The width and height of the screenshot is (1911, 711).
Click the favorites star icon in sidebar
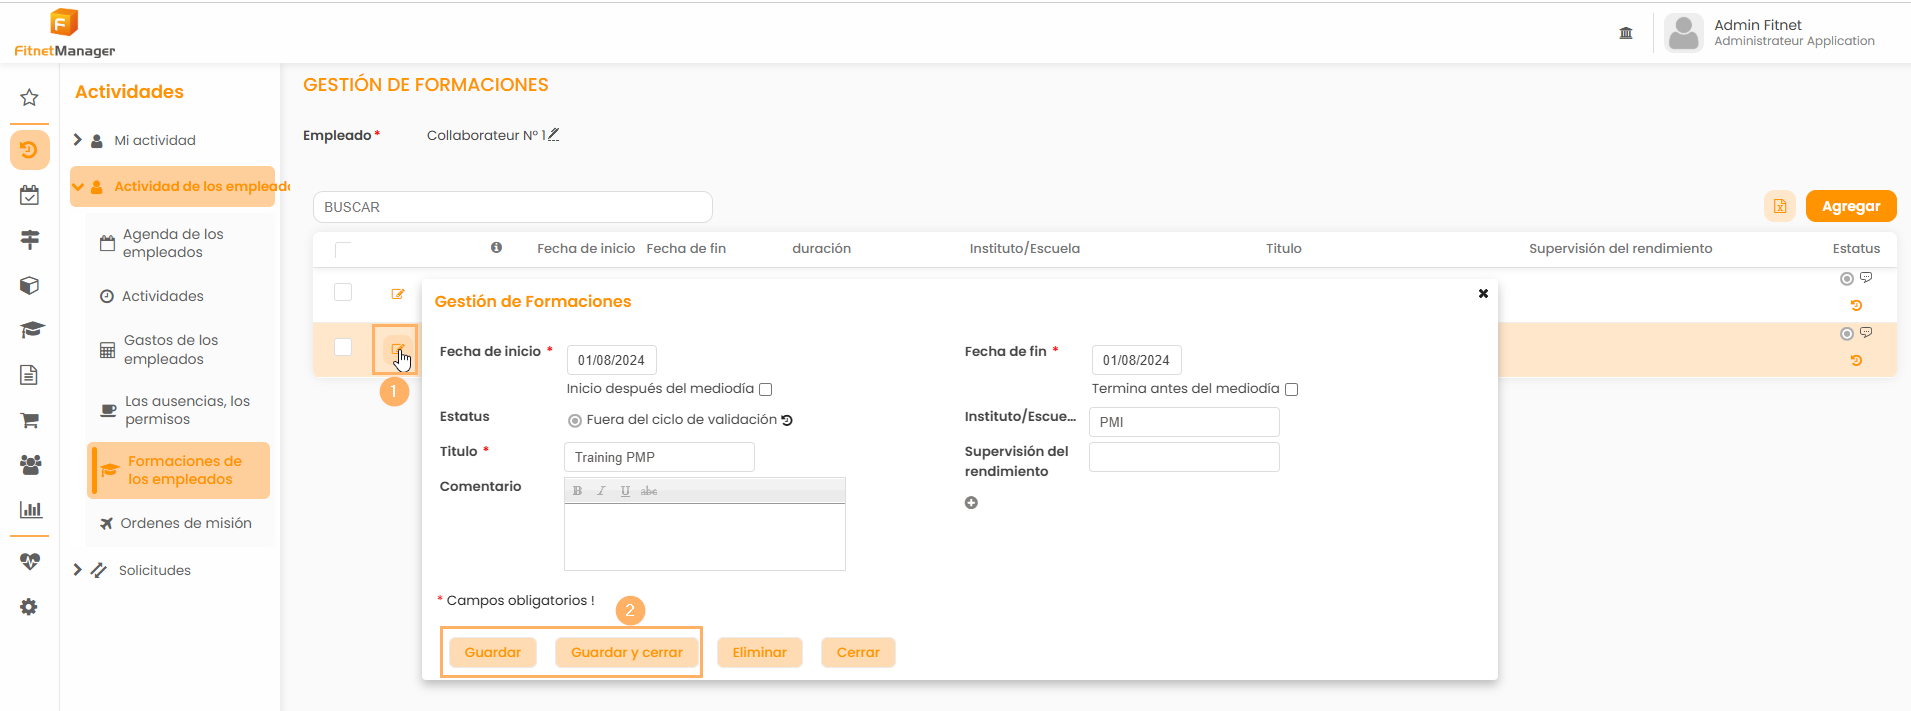click(x=29, y=97)
